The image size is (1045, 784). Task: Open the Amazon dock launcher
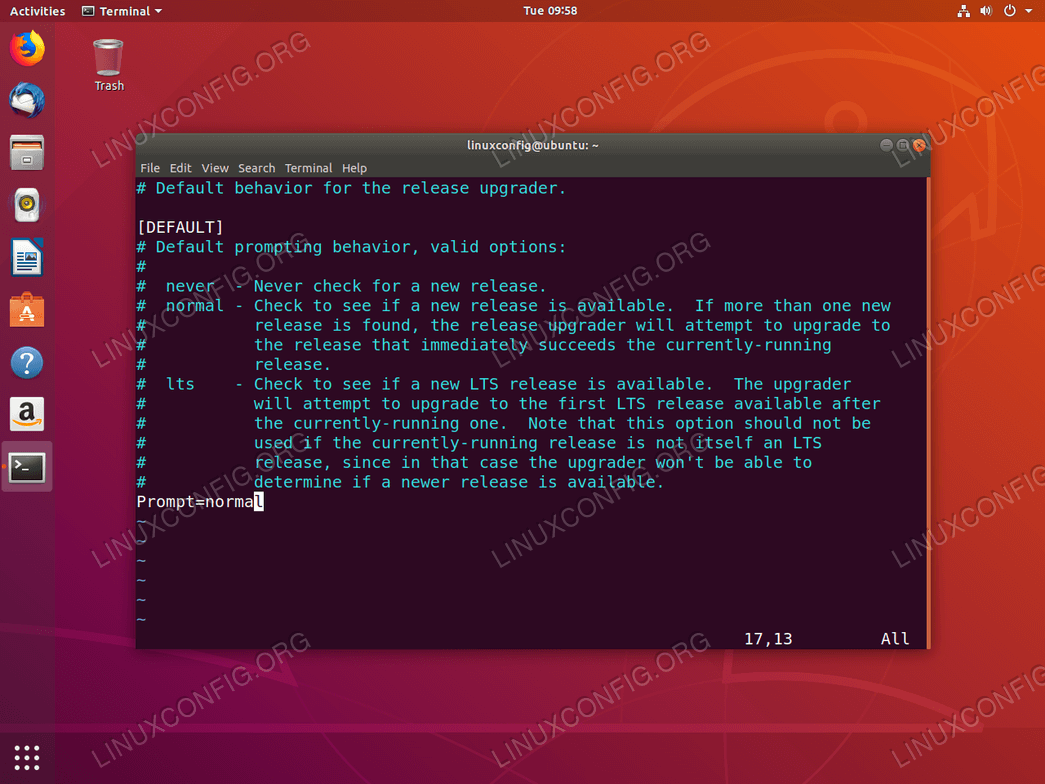[27, 415]
